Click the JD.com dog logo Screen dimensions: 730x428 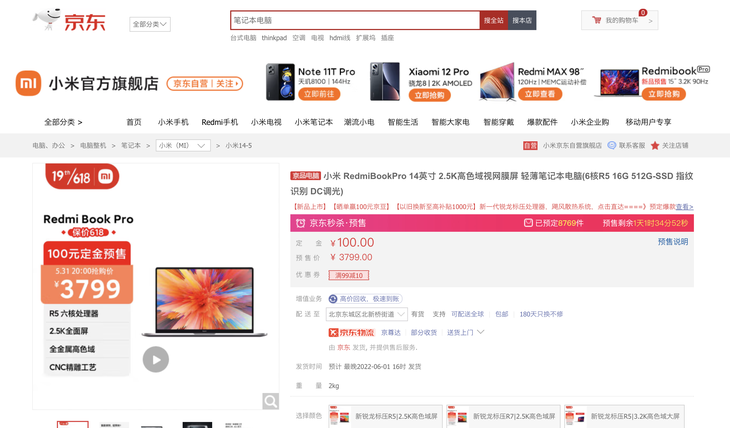(x=69, y=20)
